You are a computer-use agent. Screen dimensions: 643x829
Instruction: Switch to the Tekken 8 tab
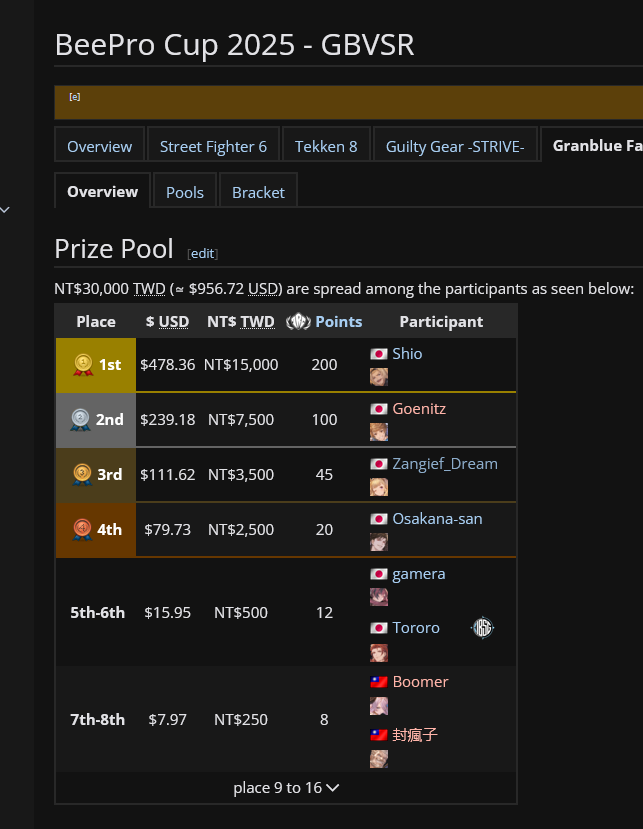[326, 146]
